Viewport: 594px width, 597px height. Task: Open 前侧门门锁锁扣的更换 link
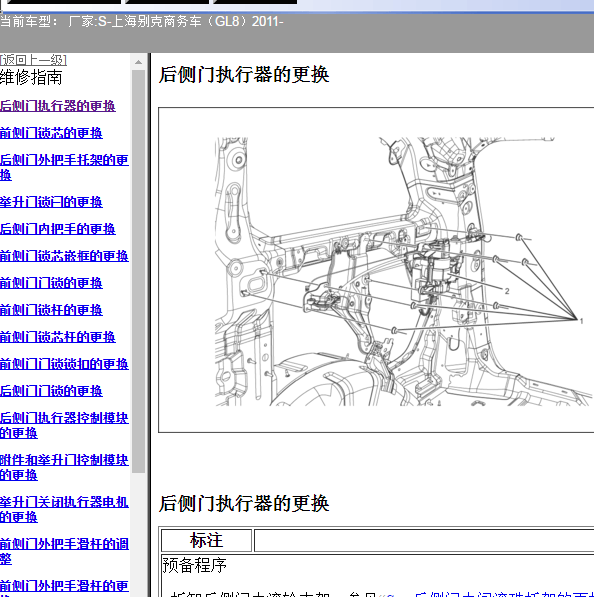[x=64, y=364]
